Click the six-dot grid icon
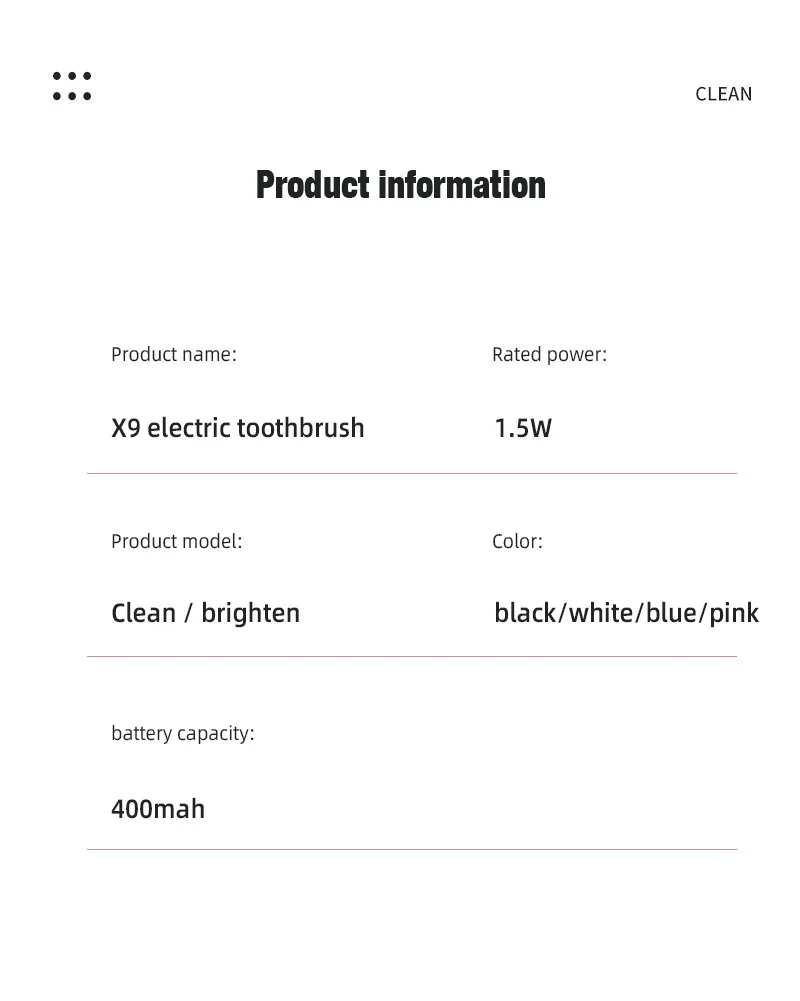The height and width of the screenshot is (1001, 800). 72,86
